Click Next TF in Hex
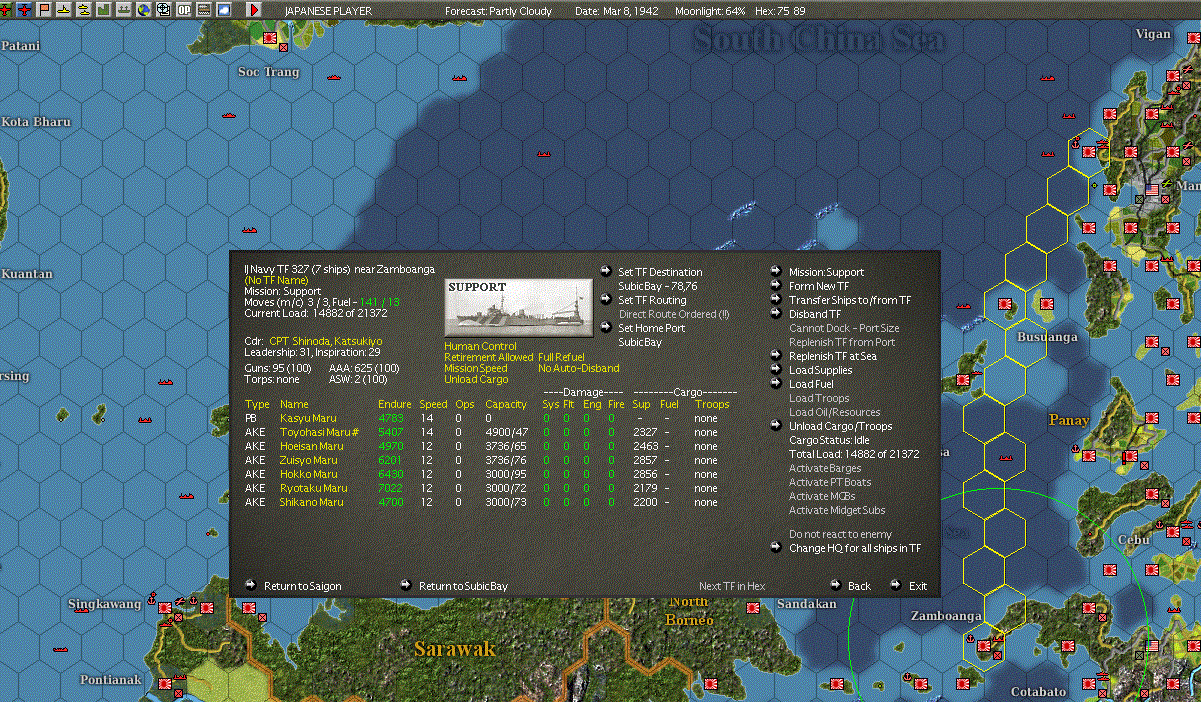Viewport: 1201px width, 702px height. coord(732,585)
